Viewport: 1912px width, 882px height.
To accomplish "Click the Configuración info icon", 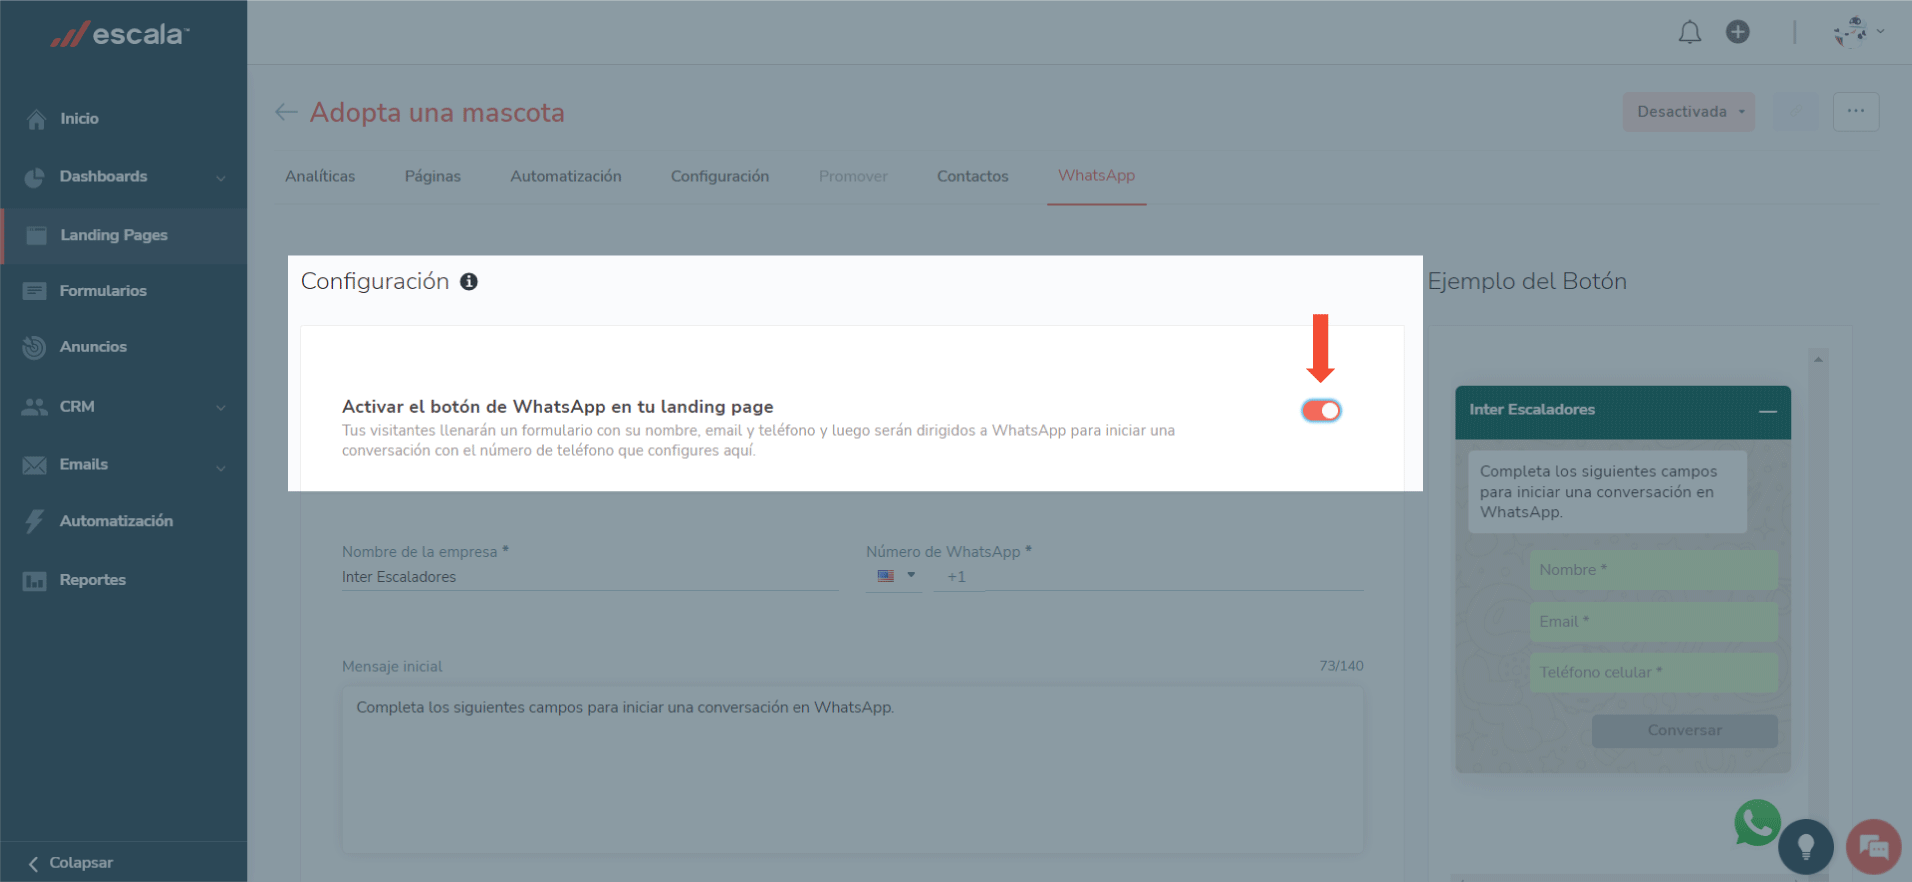I will [468, 282].
